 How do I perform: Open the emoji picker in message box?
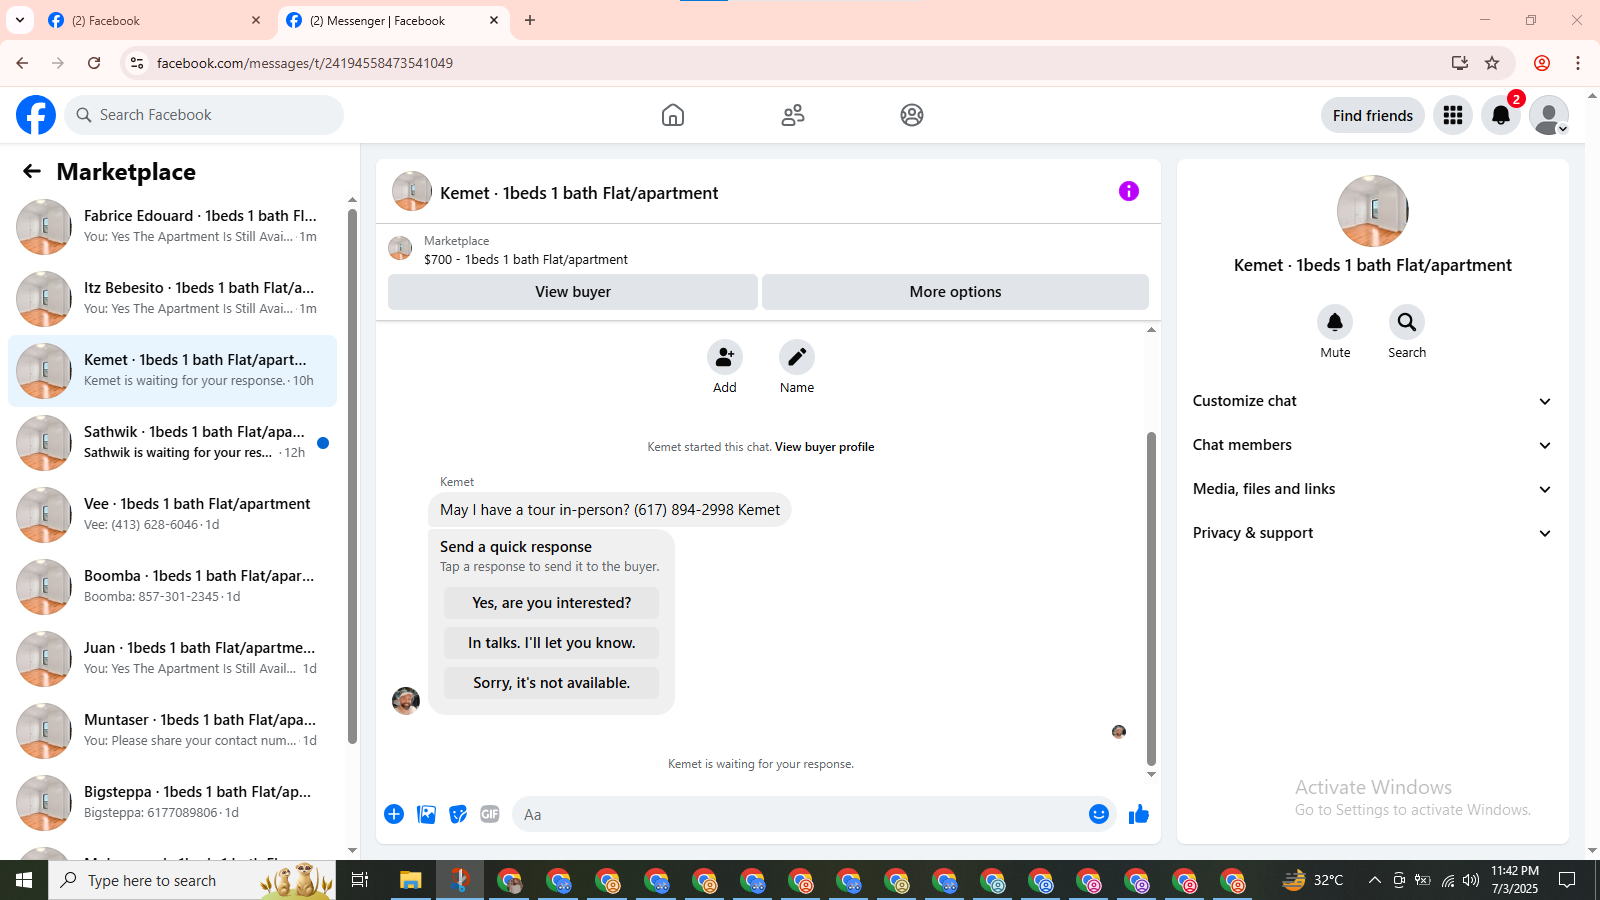tap(1099, 814)
